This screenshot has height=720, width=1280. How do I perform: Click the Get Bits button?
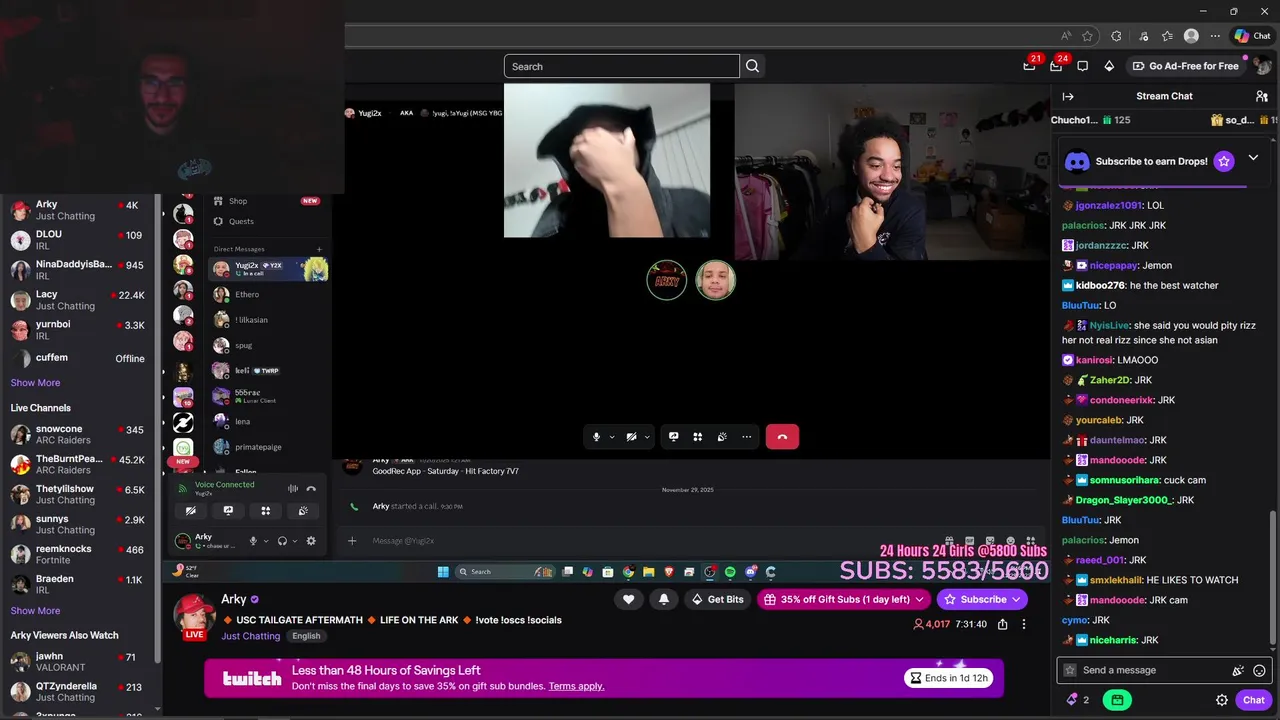717,599
